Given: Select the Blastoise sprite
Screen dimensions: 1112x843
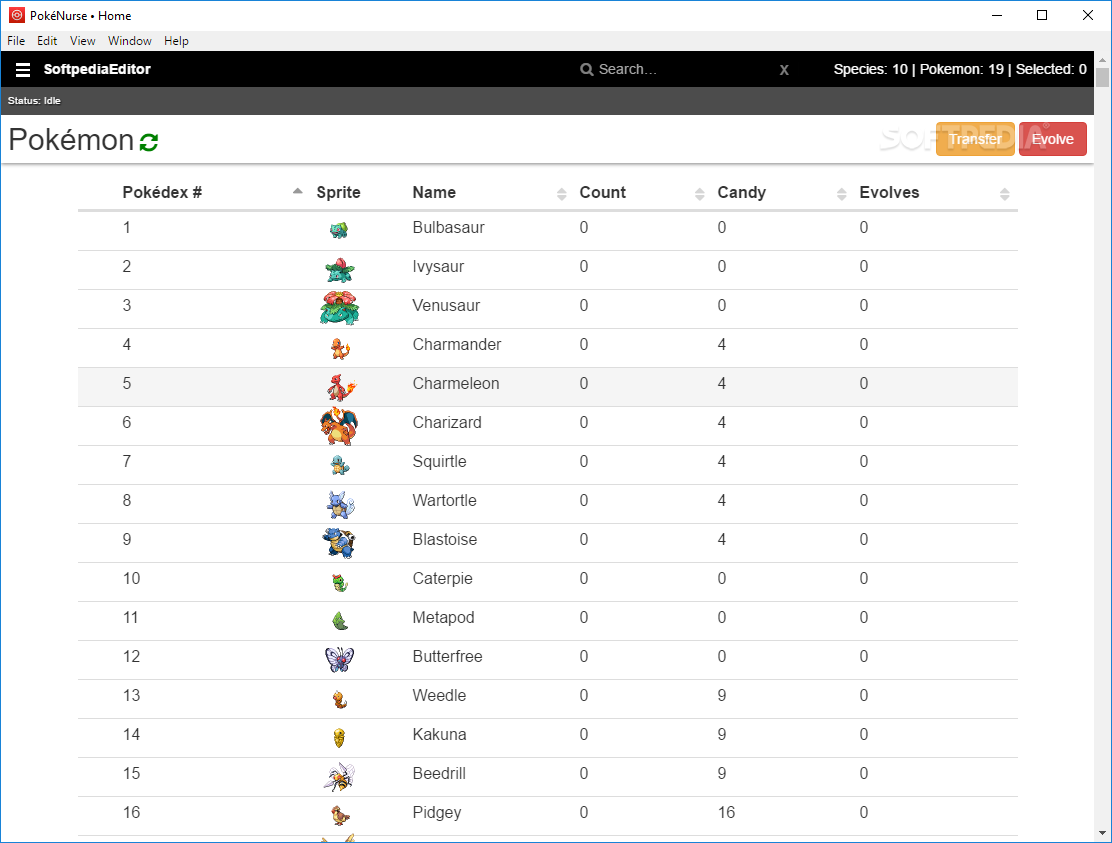Looking at the screenshot, I should (339, 543).
